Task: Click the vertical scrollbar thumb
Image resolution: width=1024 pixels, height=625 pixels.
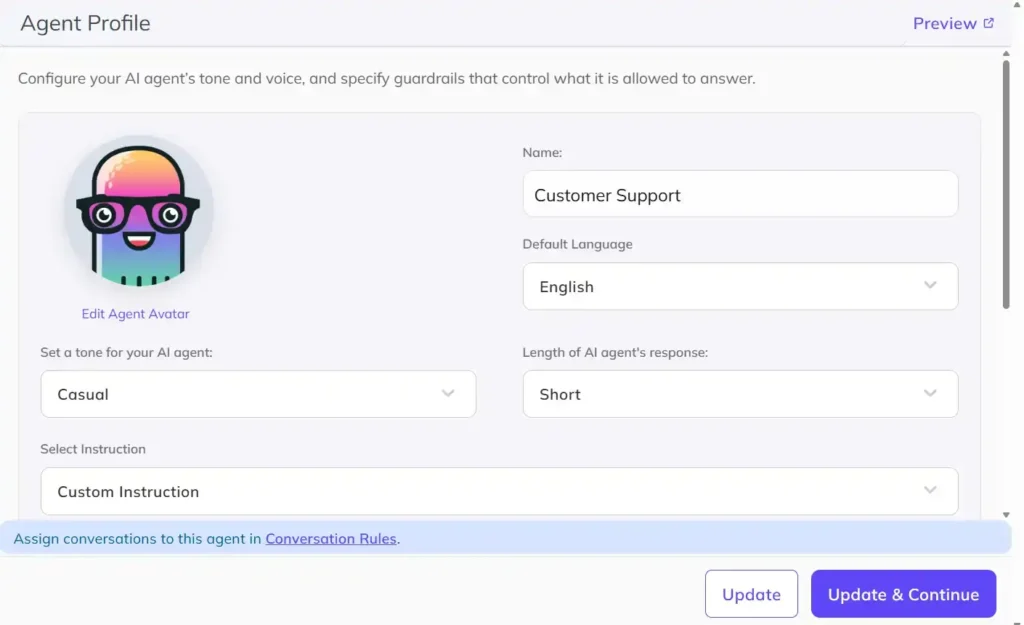Action: coord(1006,184)
